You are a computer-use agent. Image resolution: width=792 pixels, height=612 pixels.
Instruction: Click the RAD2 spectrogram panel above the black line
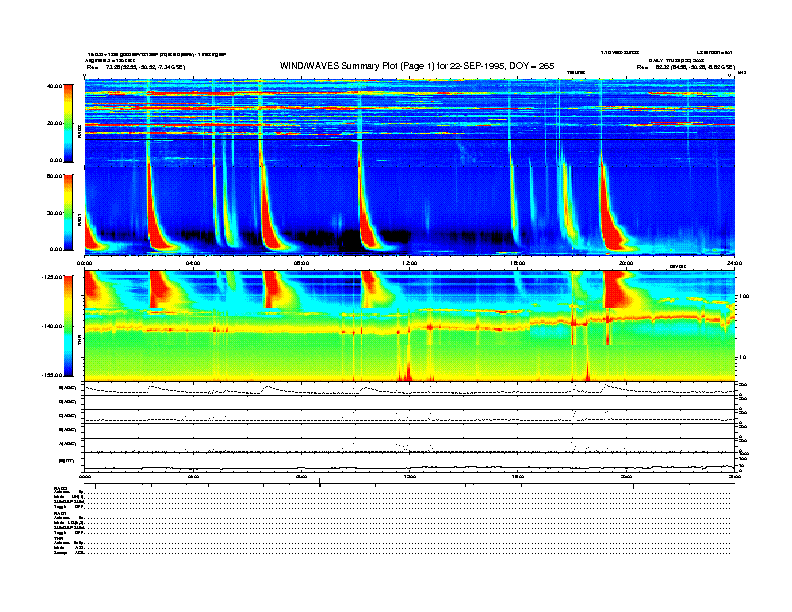click(x=410, y=109)
